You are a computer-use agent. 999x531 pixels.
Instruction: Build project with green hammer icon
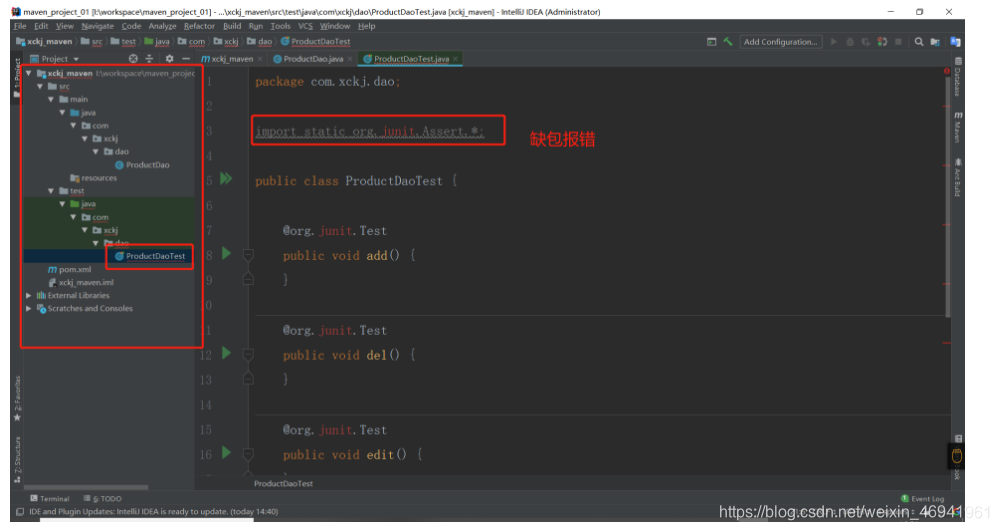(728, 41)
